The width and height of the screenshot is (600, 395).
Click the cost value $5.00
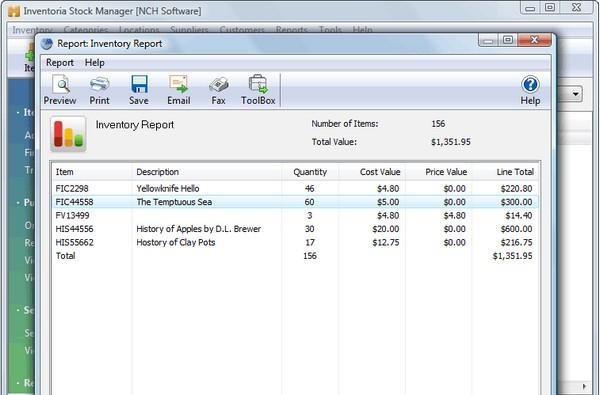(x=388, y=202)
